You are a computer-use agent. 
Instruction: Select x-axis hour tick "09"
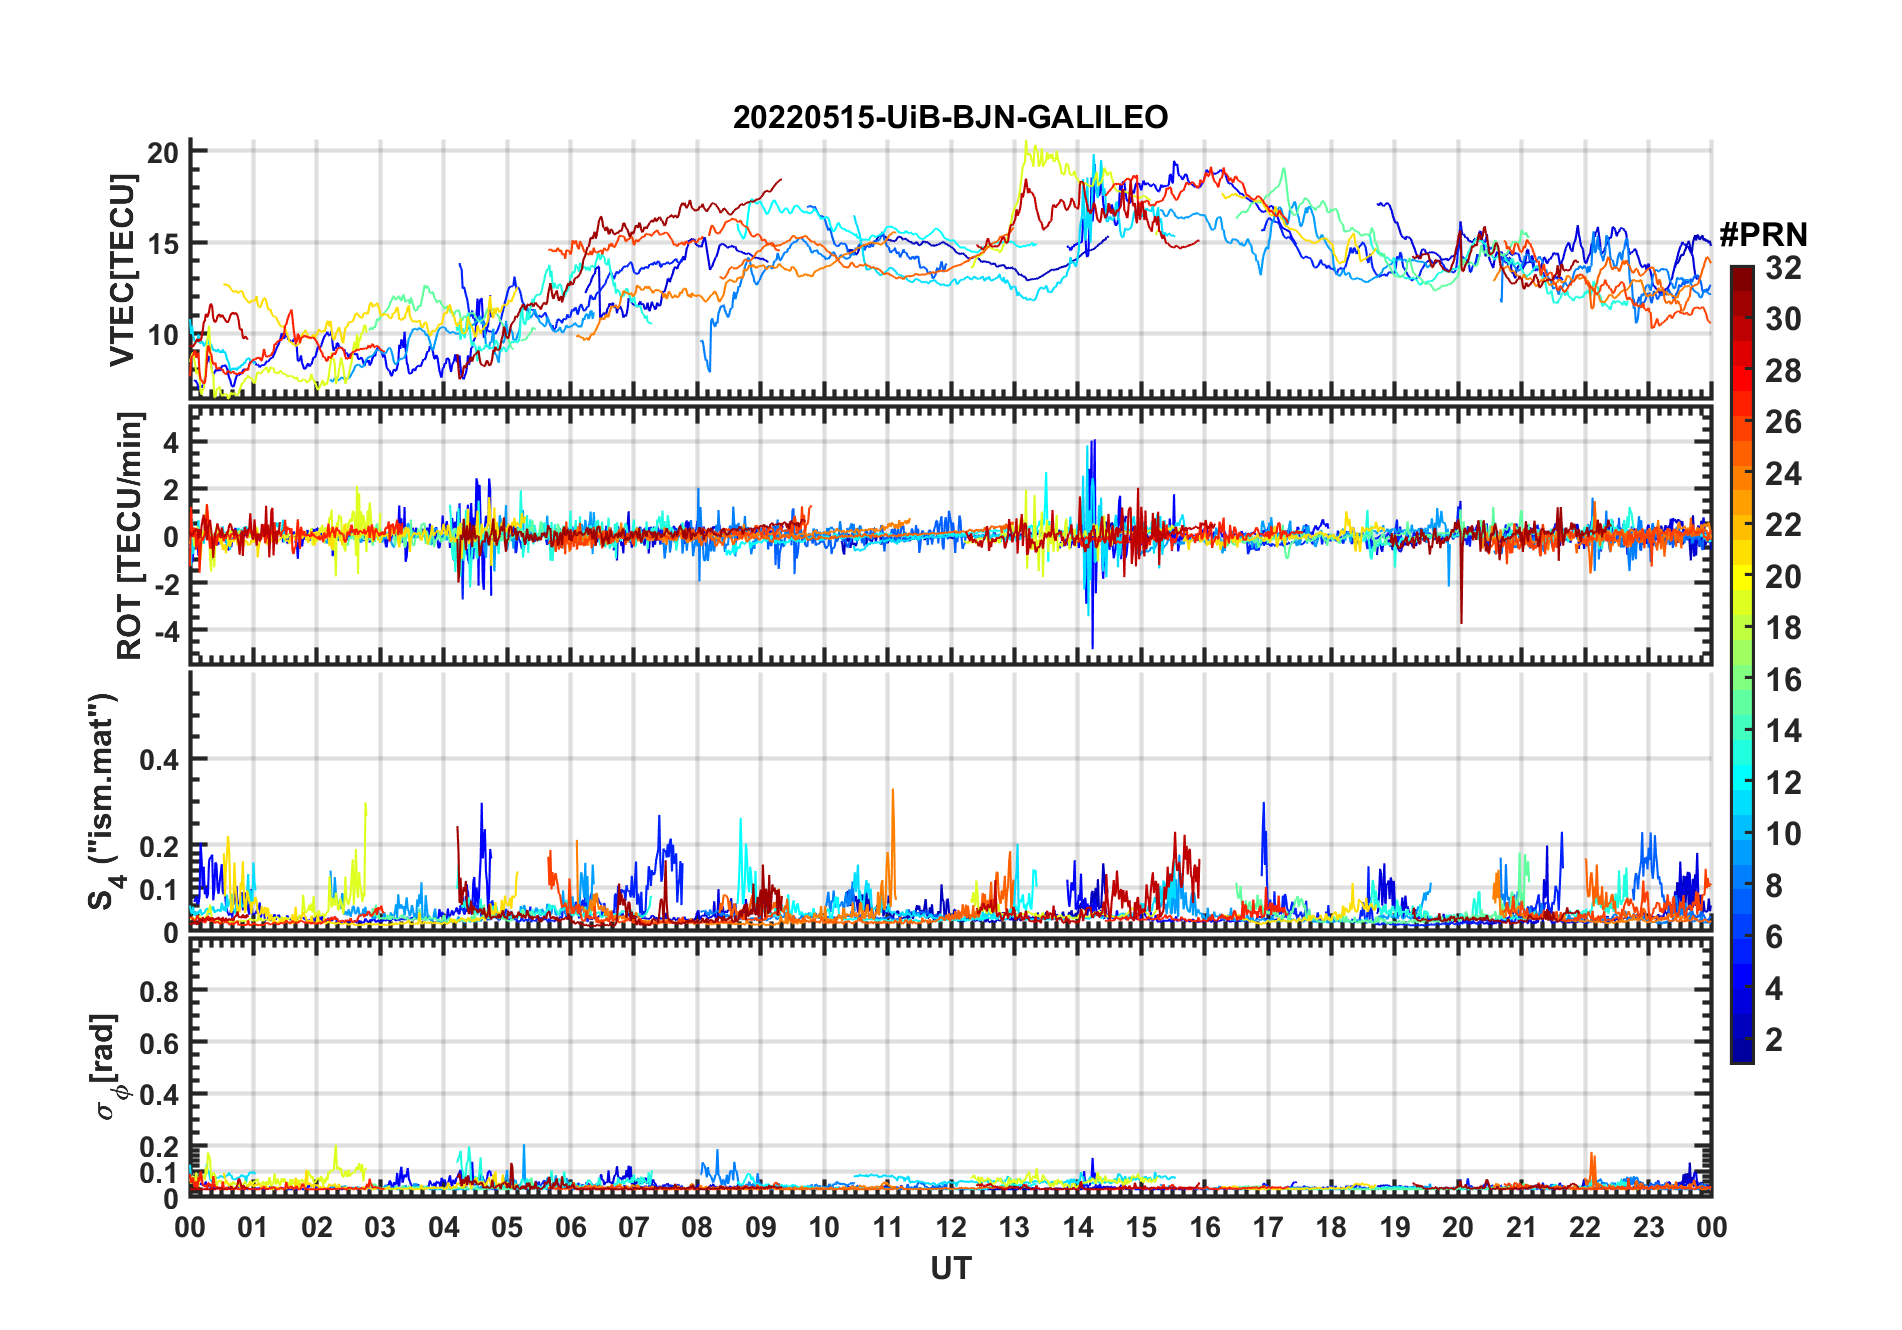761,1228
